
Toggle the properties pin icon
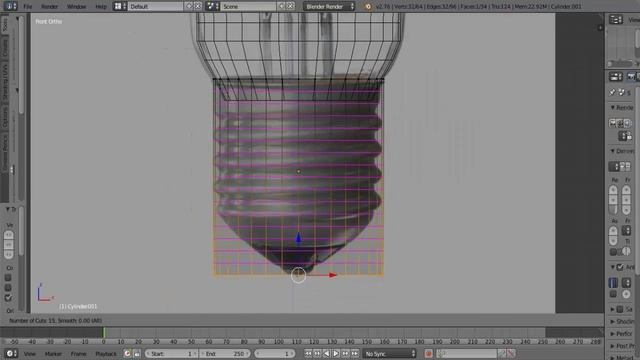[612, 93]
